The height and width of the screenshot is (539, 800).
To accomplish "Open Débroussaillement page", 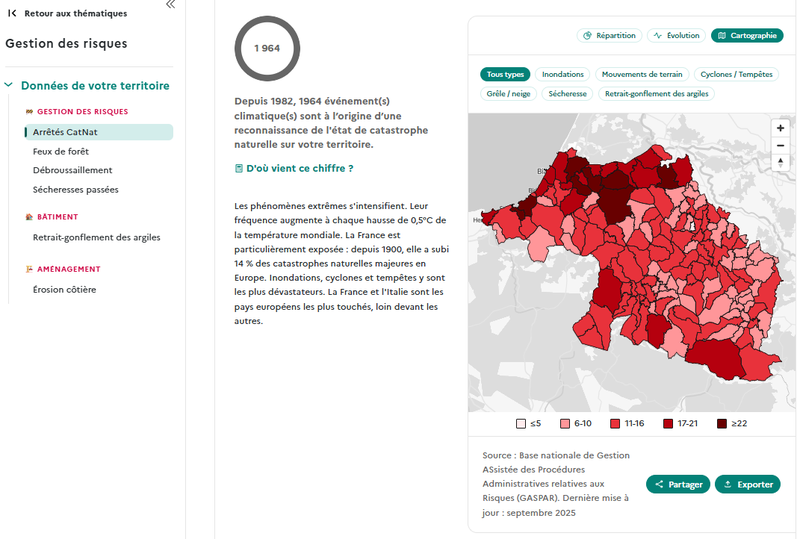I will pyautogui.click(x=72, y=170).
